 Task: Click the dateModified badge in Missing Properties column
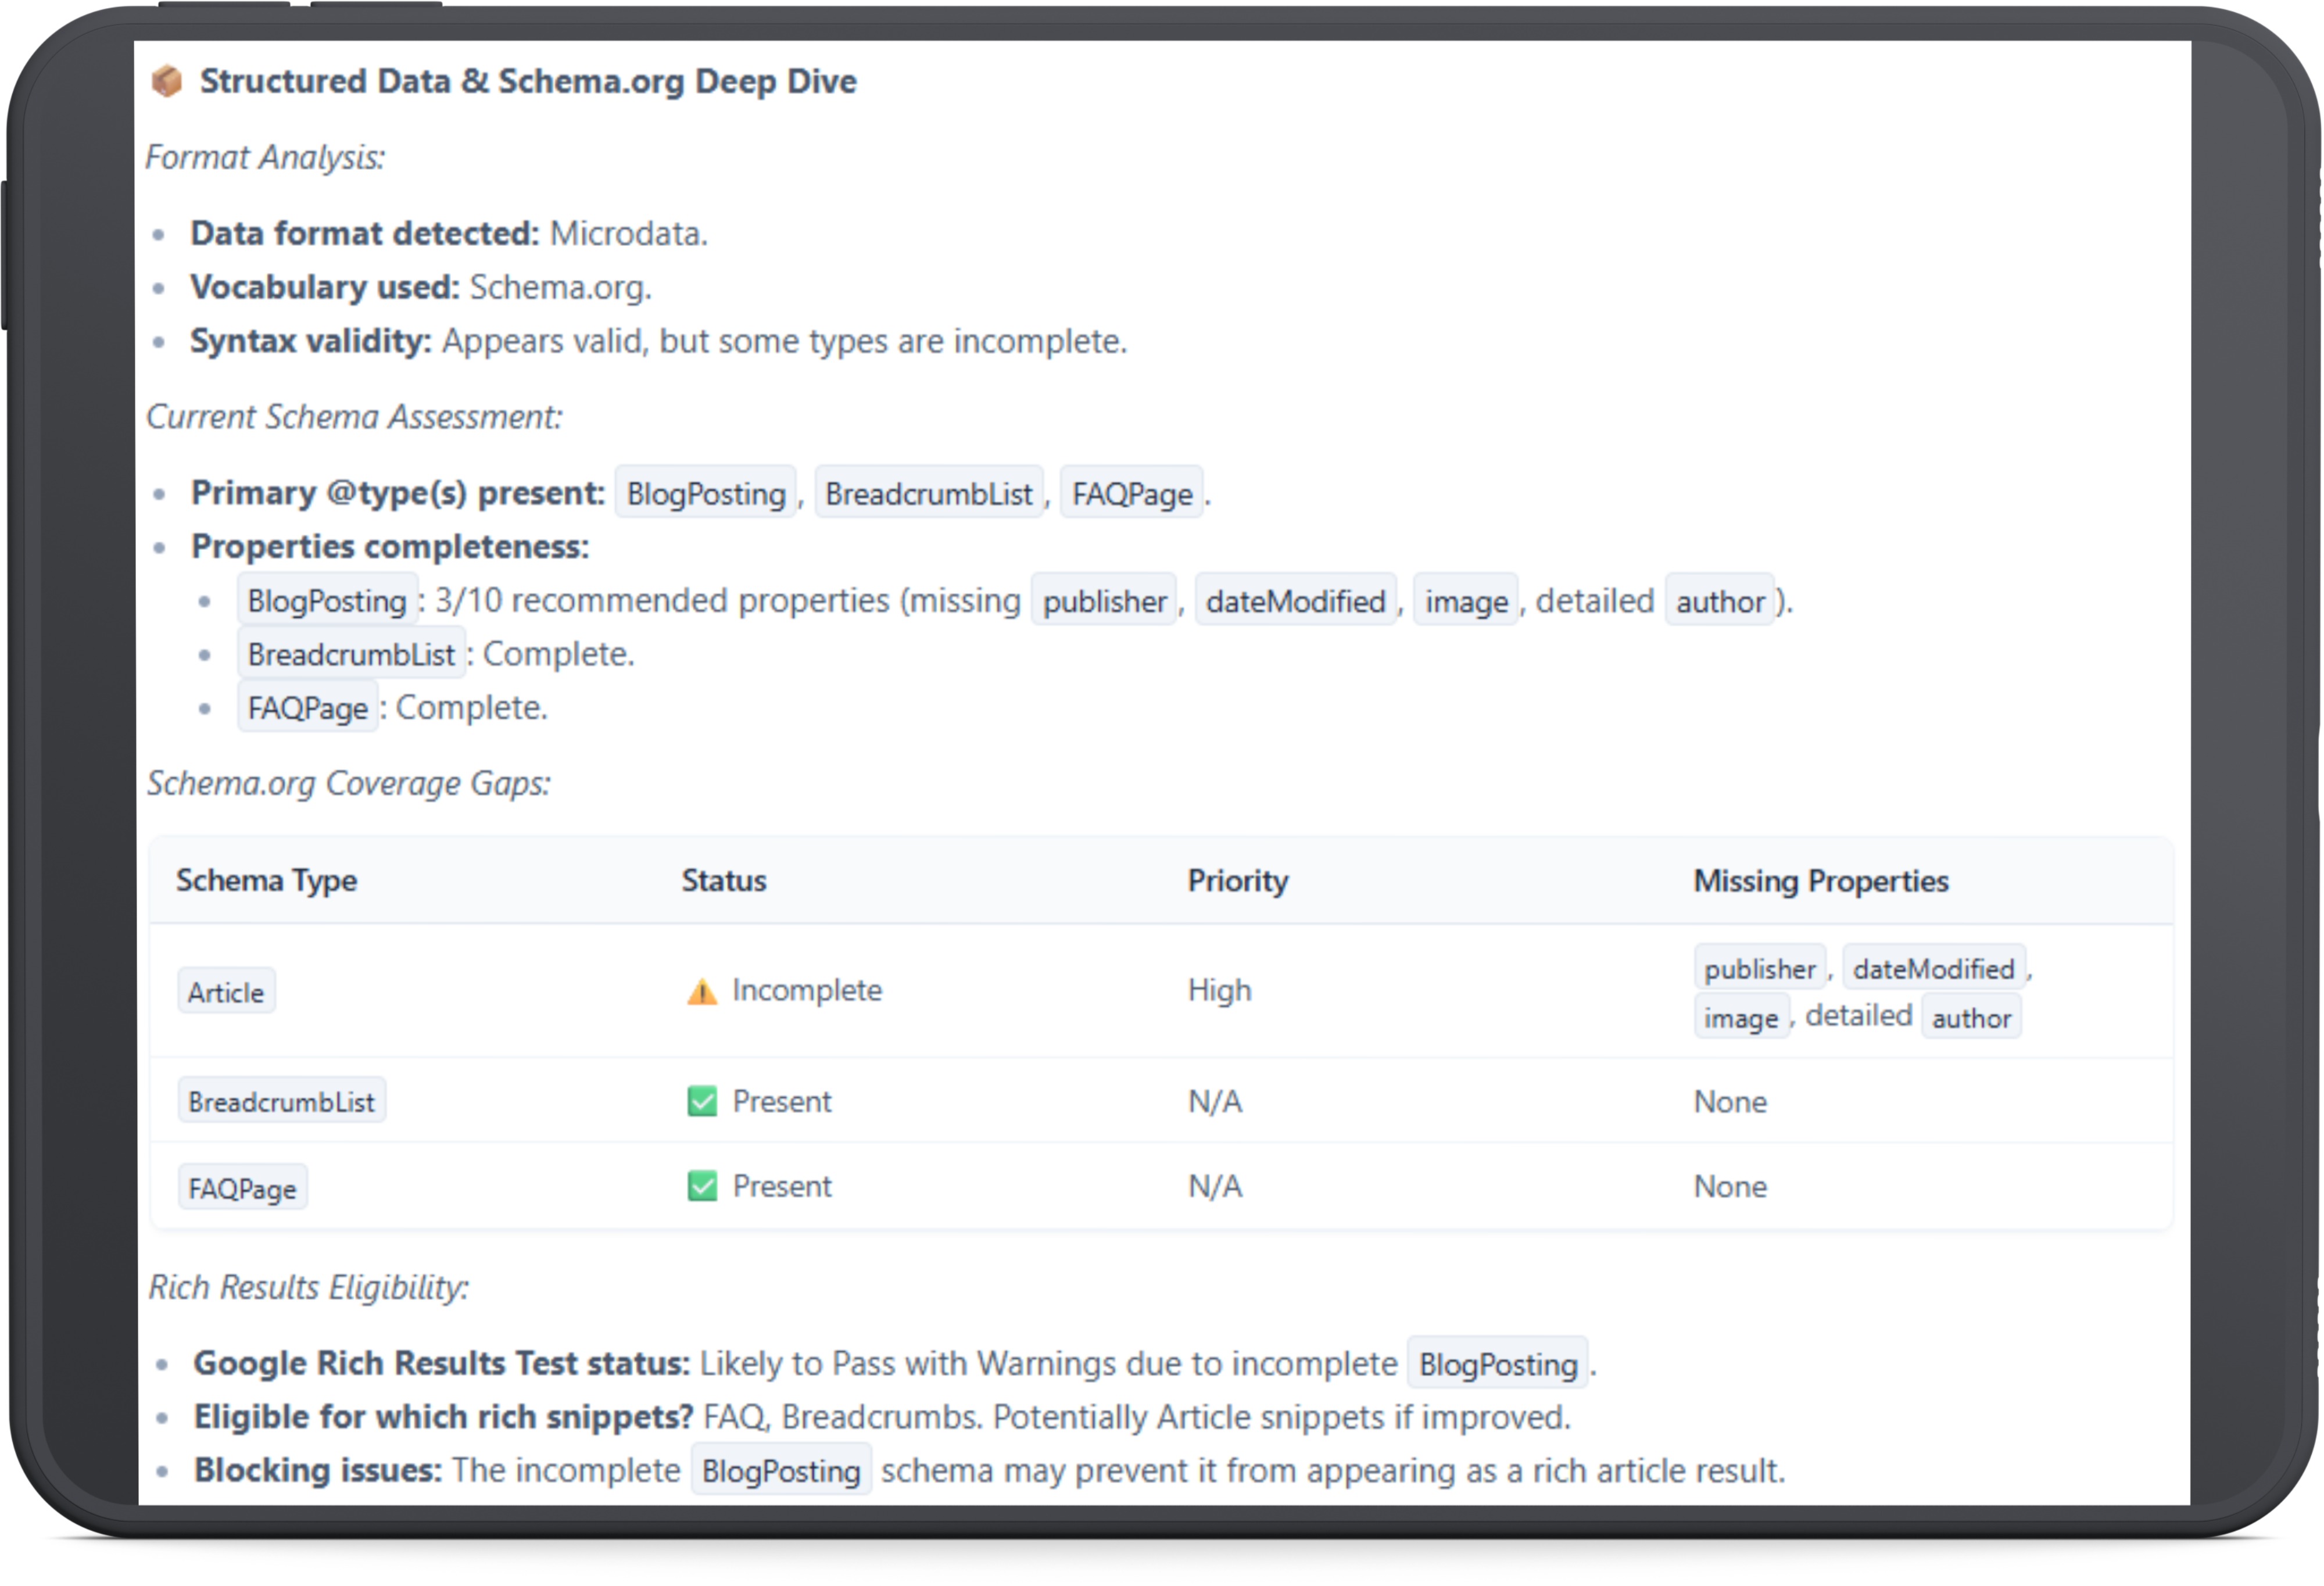(1935, 967)
